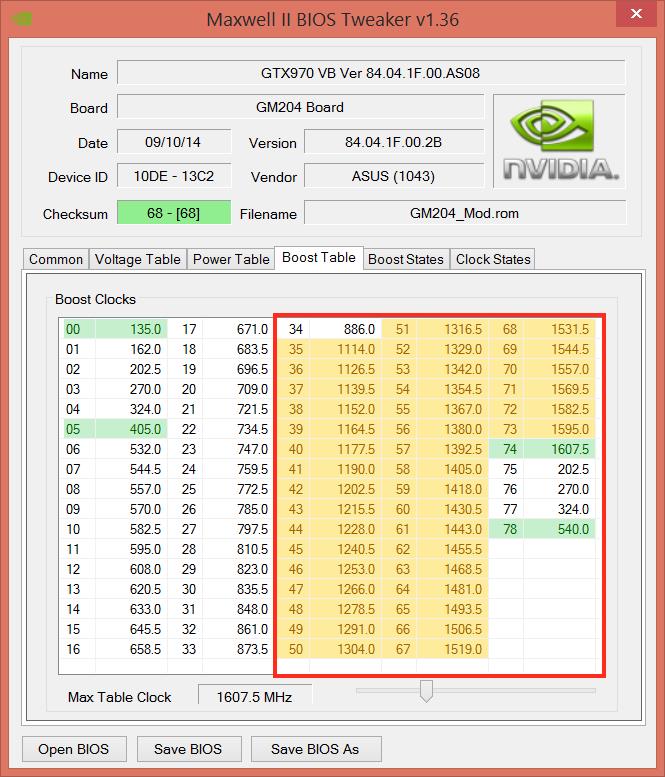Click the Open BIOS button

pyautogui.click(x=74, y=749)
